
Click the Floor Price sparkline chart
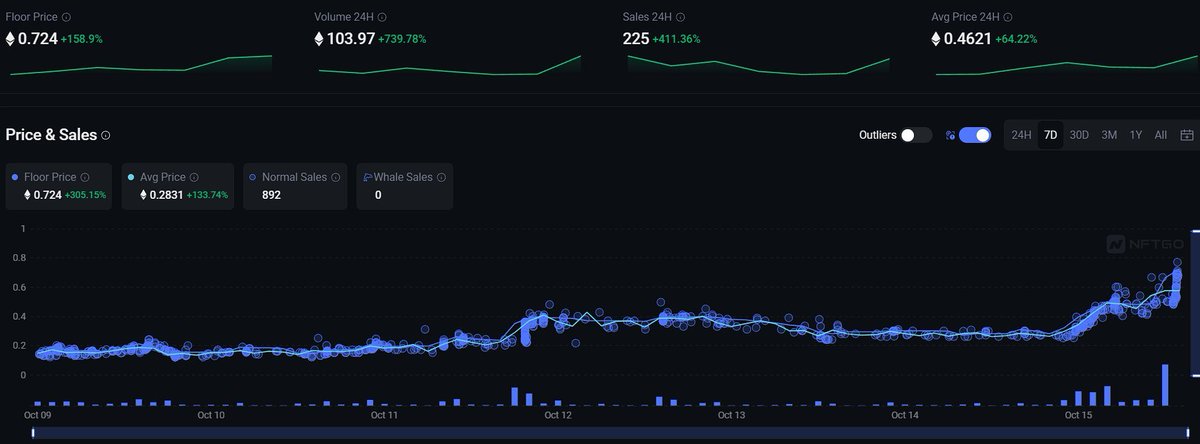pyautogui.click(x=139, y=65)
